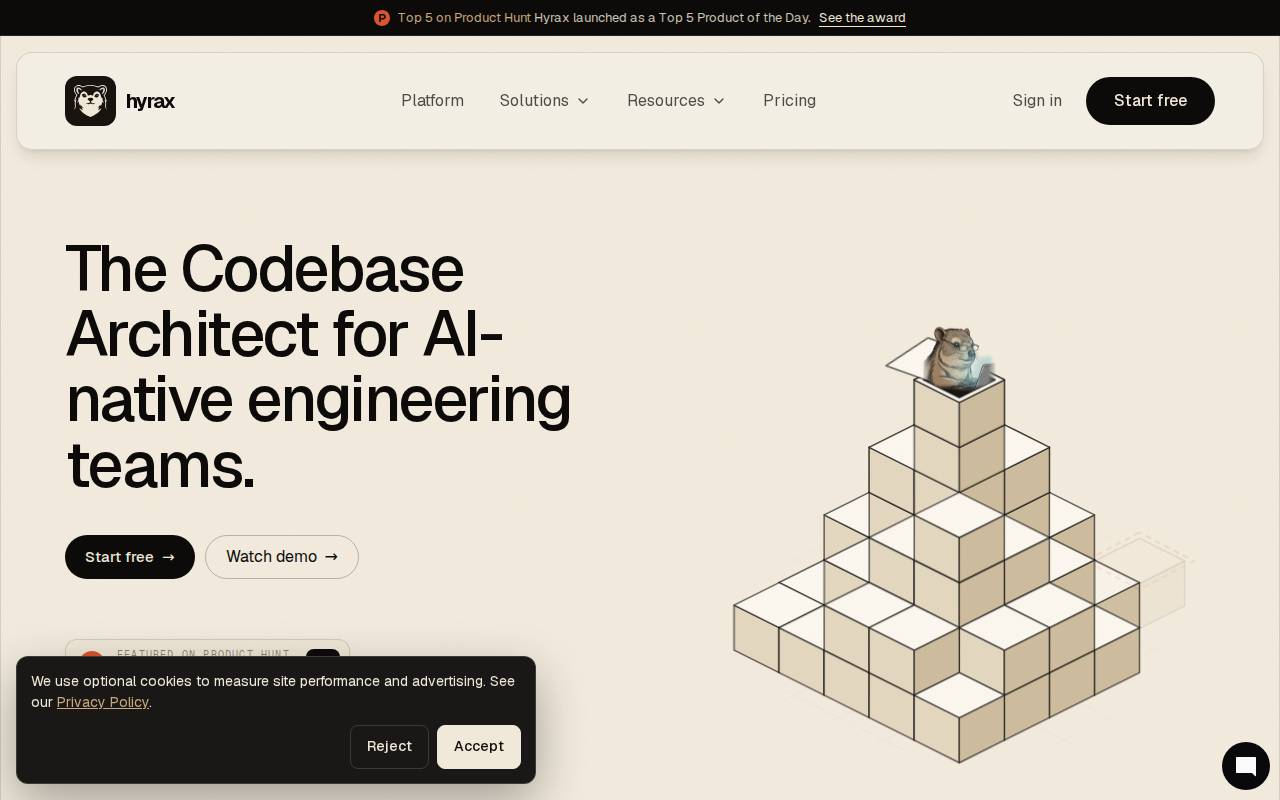1280x800 pixels.
Task: Click the 'Top 5 on Product Hunt' text
Action: [464, 18]
